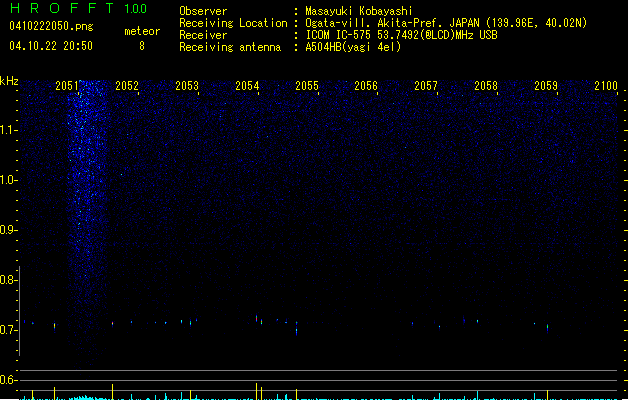Click the 2051 time axis marker
The image size is (629, 400).
(x=67, y=86)
